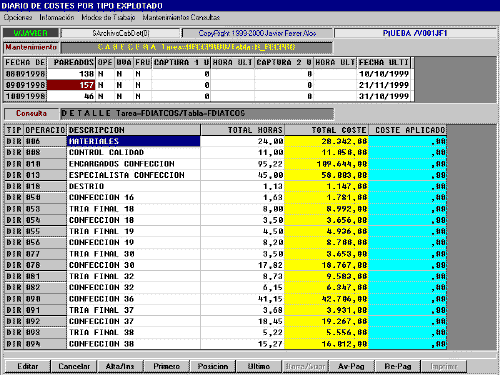Click the COSTE APLICADO column header
500x375 pixels.
407,130
